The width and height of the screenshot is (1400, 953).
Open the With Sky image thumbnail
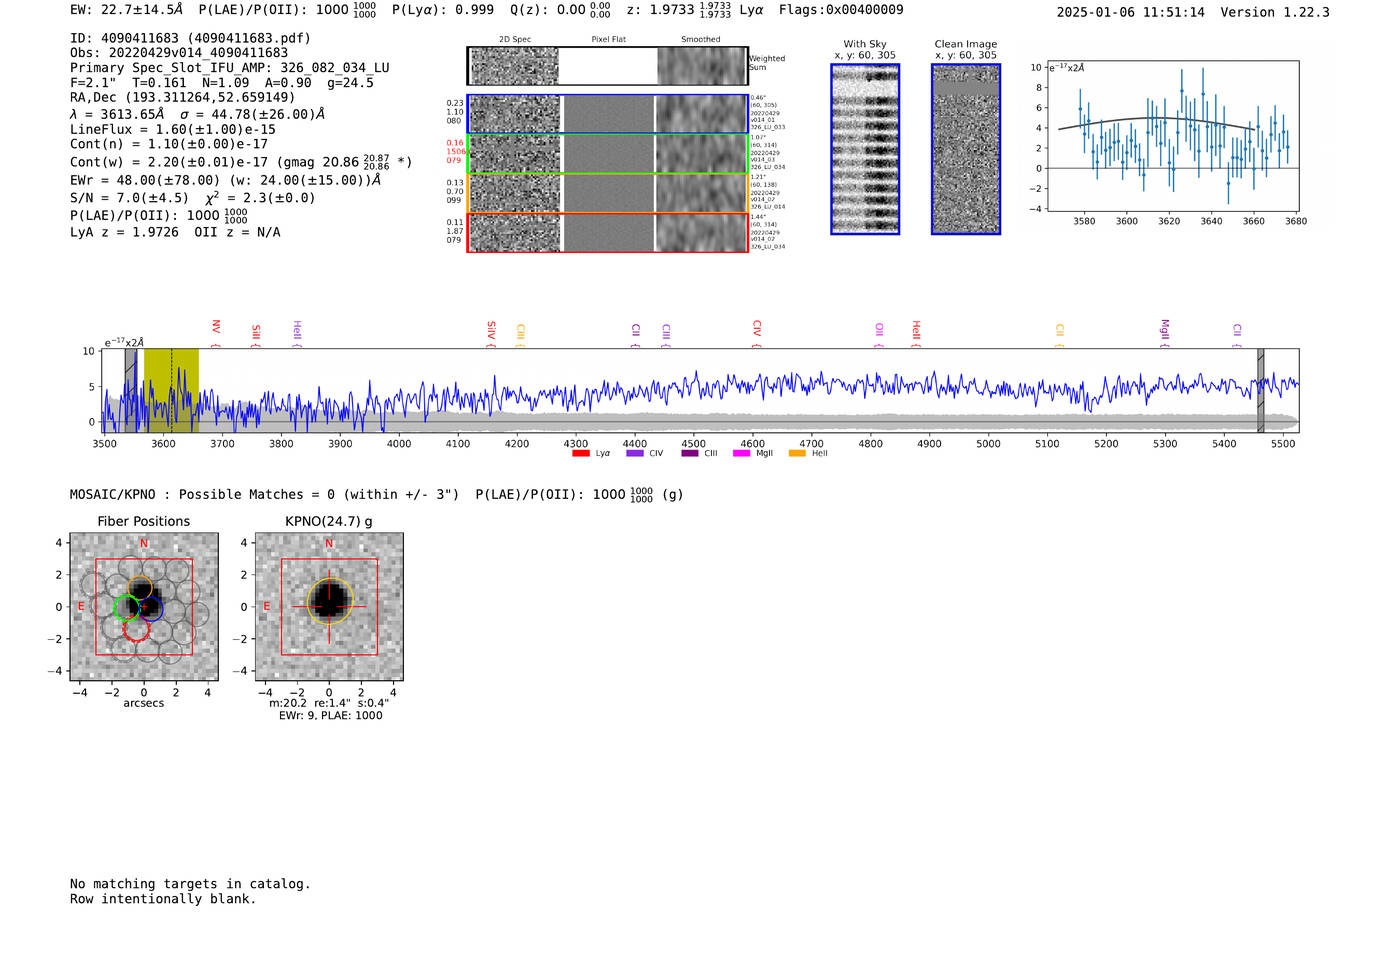coord(865,149)
